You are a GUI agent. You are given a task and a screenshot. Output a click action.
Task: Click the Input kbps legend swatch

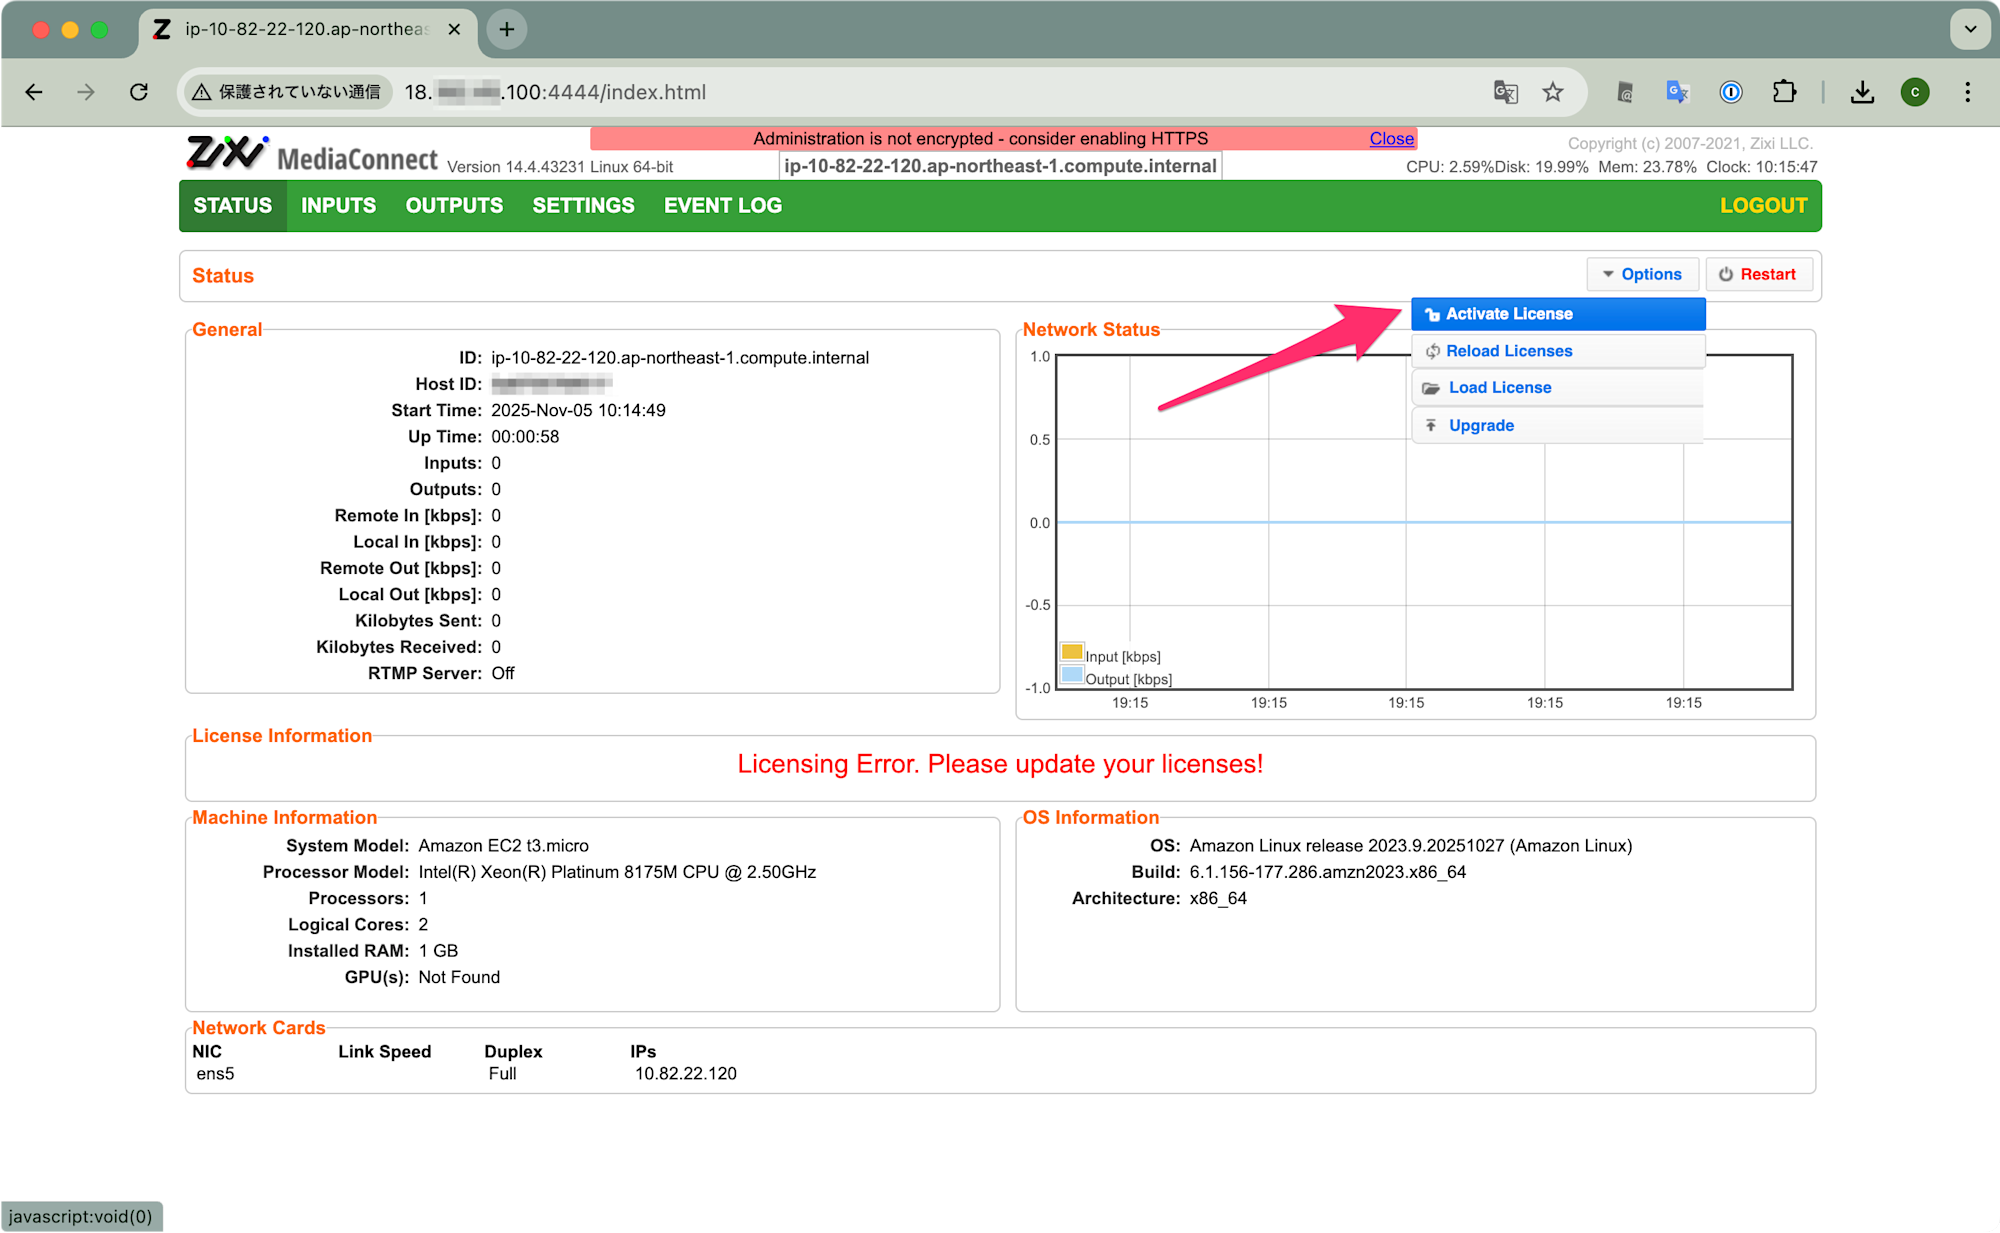click(x=1071, y=652)
